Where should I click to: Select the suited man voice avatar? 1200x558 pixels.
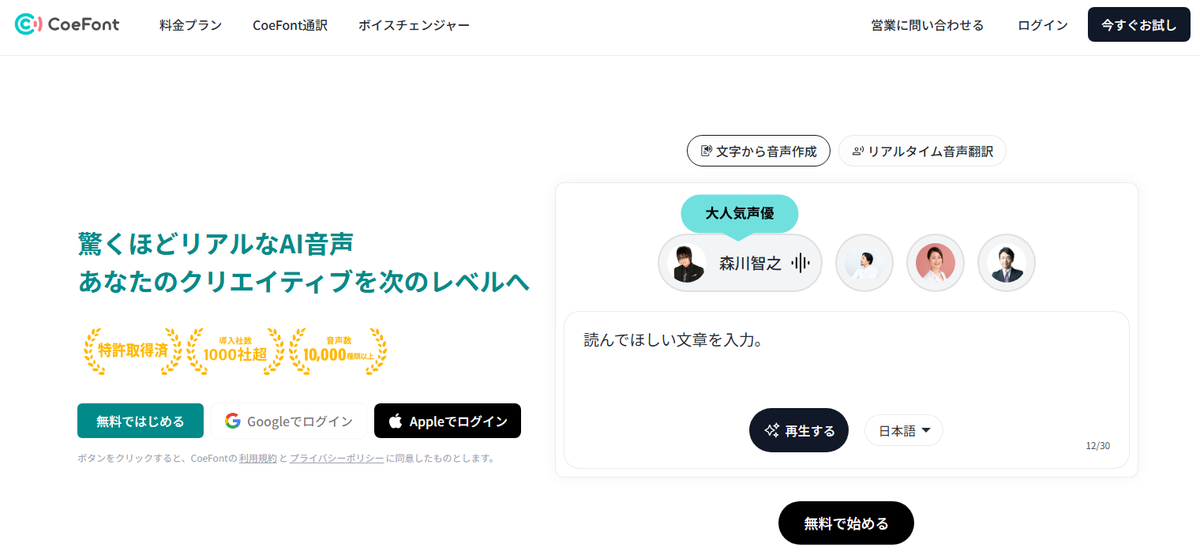(1006, 263)
